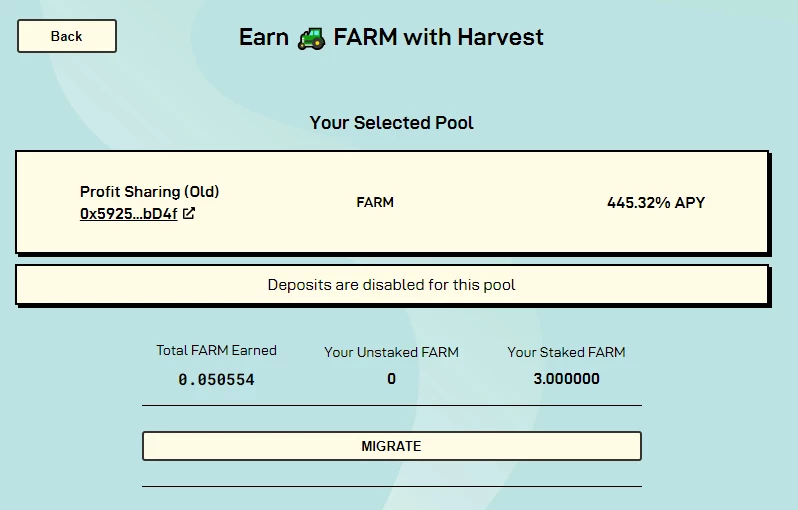Click the Earn FARM with Harvest title
This screenshot has width=798, height=510.
point(391,37)
